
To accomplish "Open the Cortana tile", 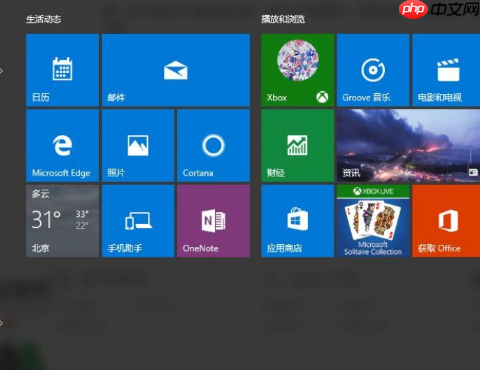I will coord(213,146).
